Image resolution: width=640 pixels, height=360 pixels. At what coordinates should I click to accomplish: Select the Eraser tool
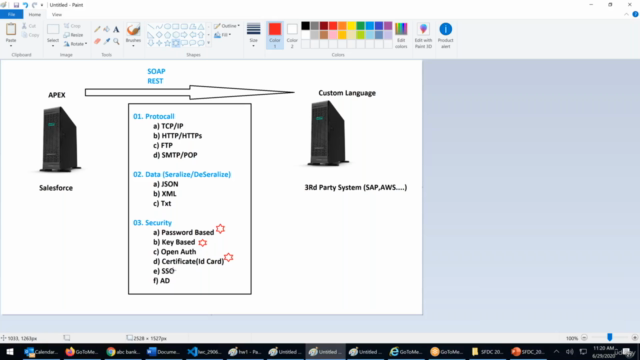point(97,41)
